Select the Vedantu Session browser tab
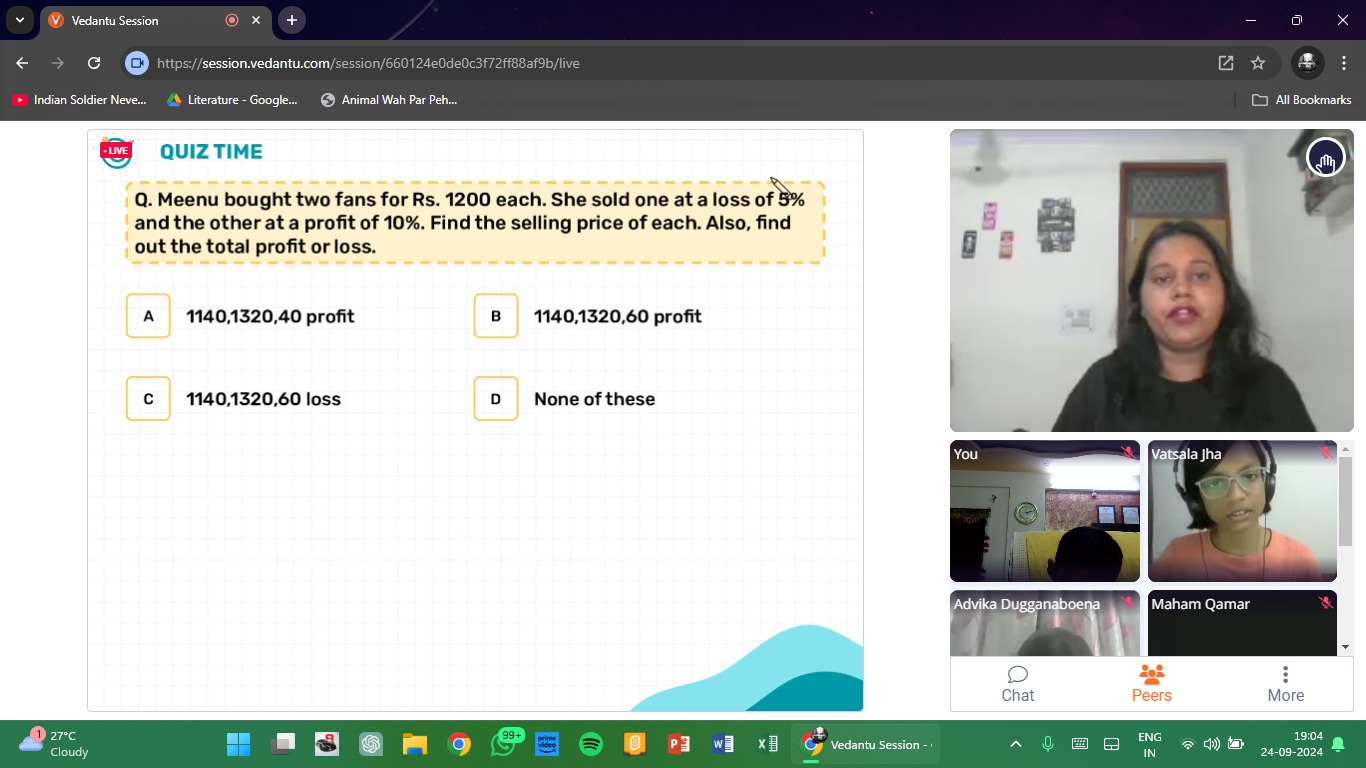Screen dimensions: 1366x768 (x=155, y=20)
